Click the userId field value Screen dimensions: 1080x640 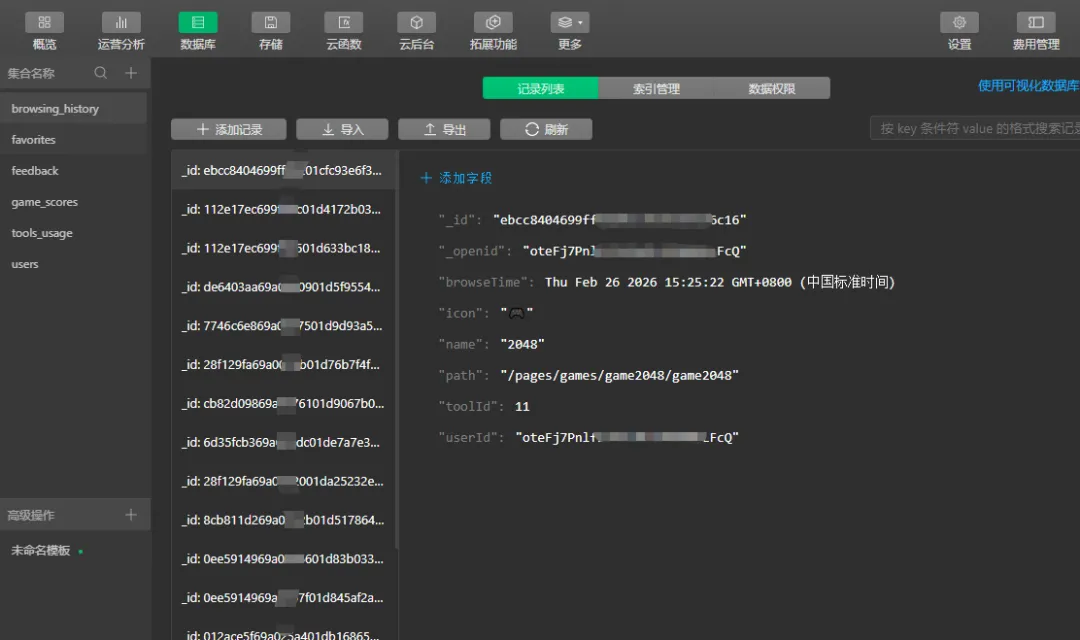627,437
